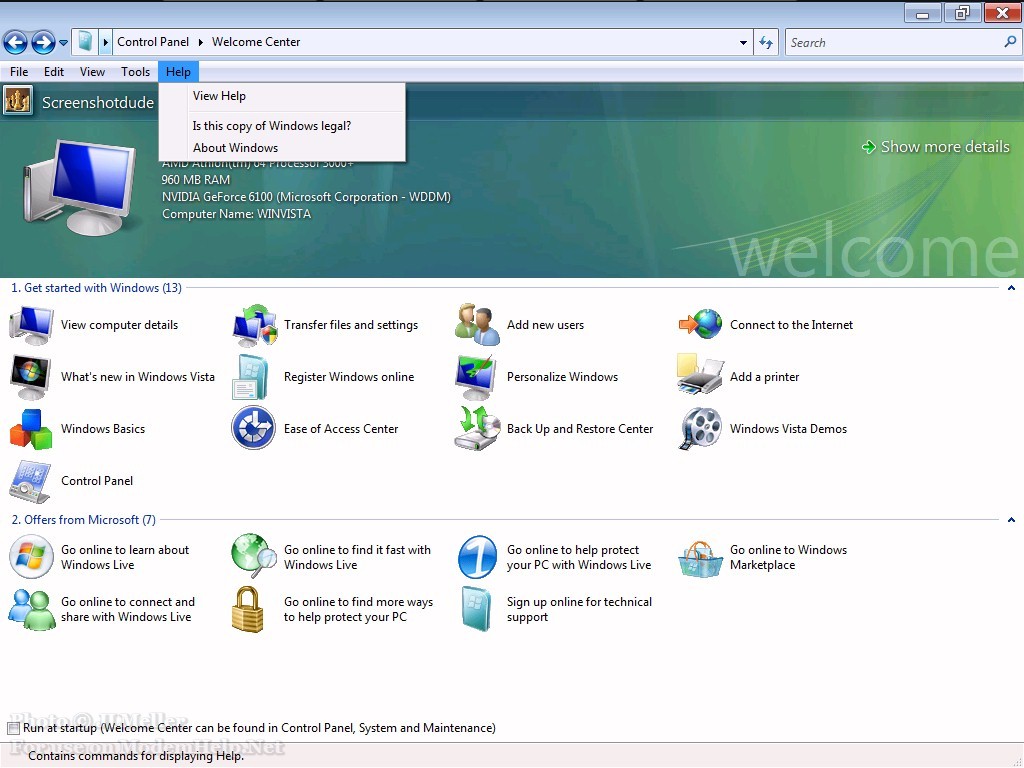Close the open Help menu

click(178, 72)
